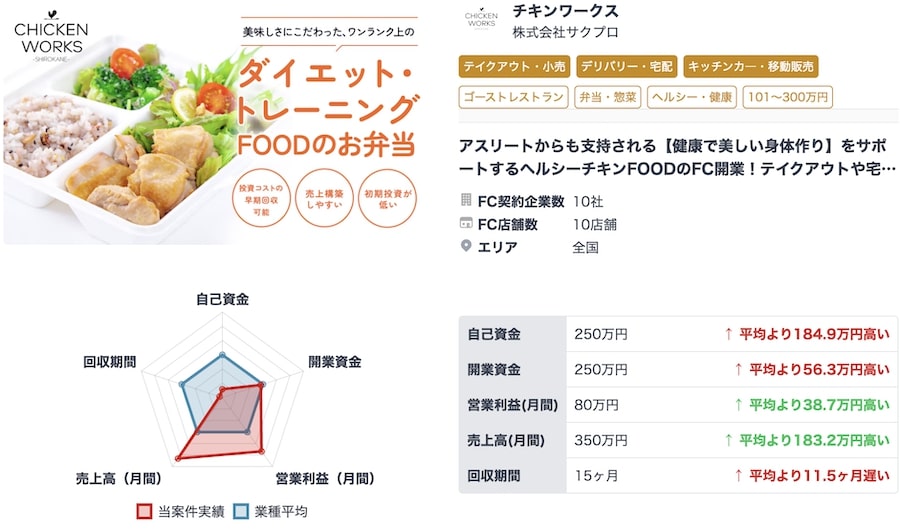The height and width of the screenshot is (530, 900).
Task: Choose the ゴーストレストラン tag
Action: pyautogui.click(x=514, y=97)
